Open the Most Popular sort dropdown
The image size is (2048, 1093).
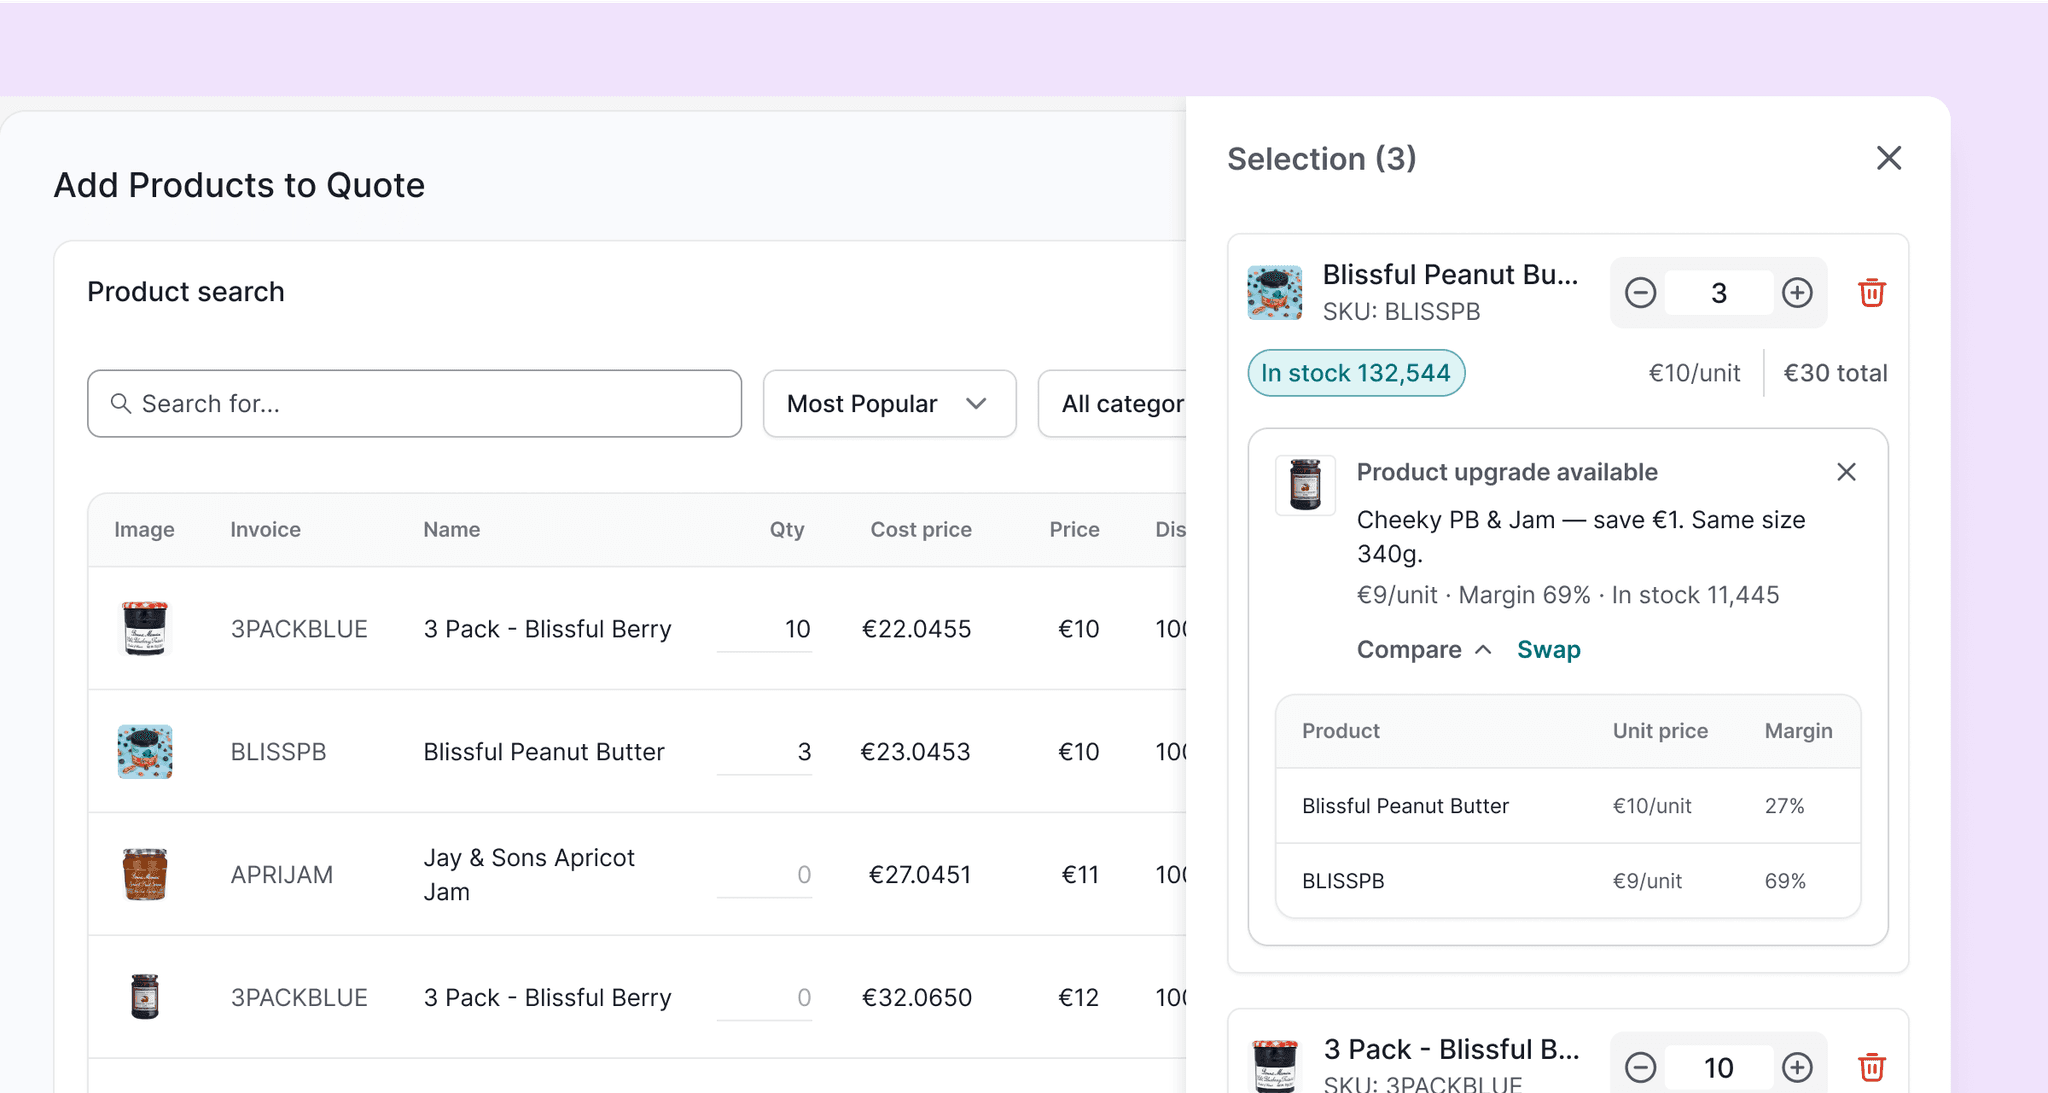click(x=889, y=404)
